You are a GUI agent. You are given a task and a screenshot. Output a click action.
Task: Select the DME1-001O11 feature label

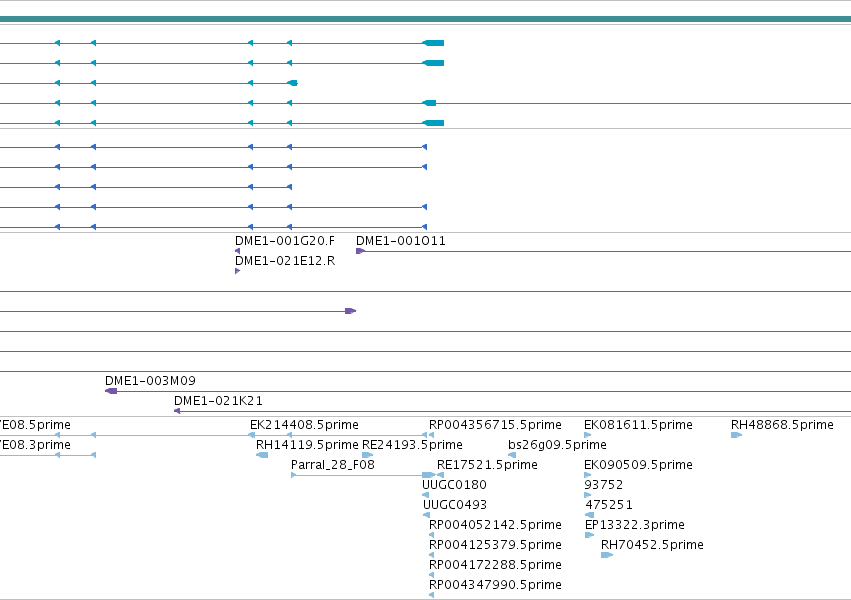tap(401, 241)
